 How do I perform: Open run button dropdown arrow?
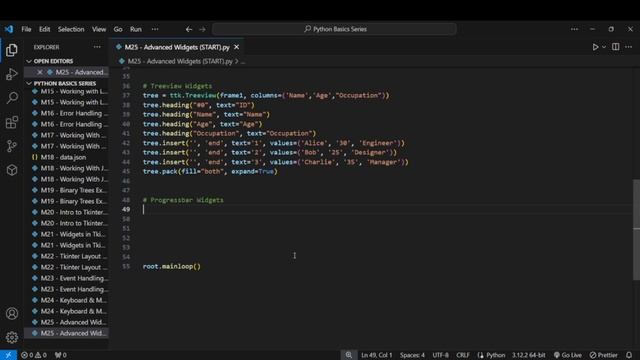point(604,47)
